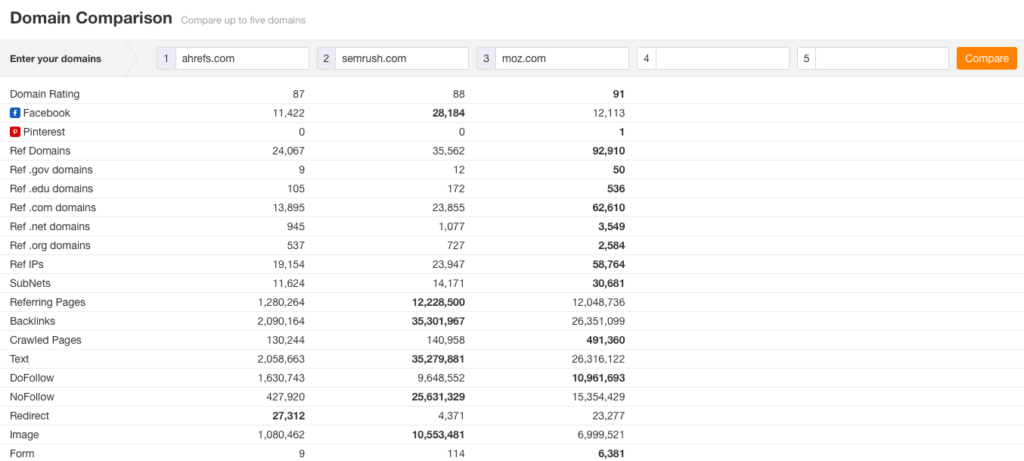
Task: Click the Ref .gov domains label
Action: click(51, 170)
